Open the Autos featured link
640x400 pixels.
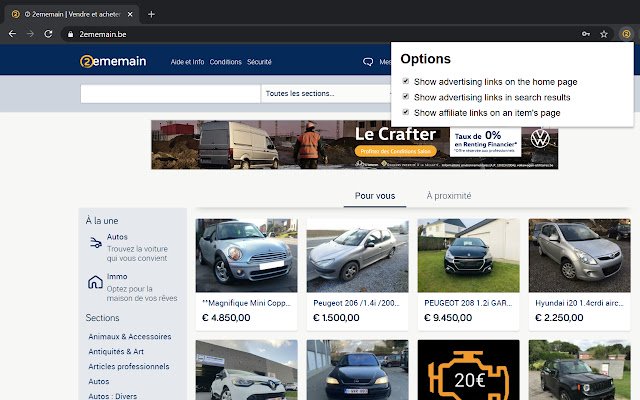[117, 237]
